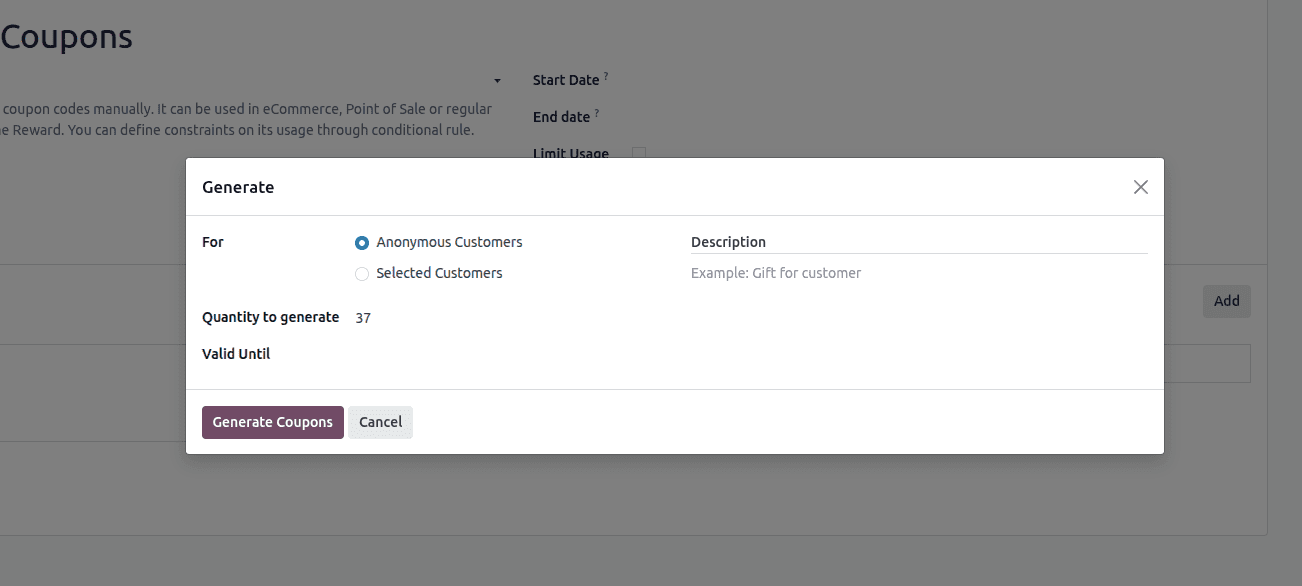Click the Coupons page title
Viewport: 1302px width, 586px height.
click(x=66, y=37)
